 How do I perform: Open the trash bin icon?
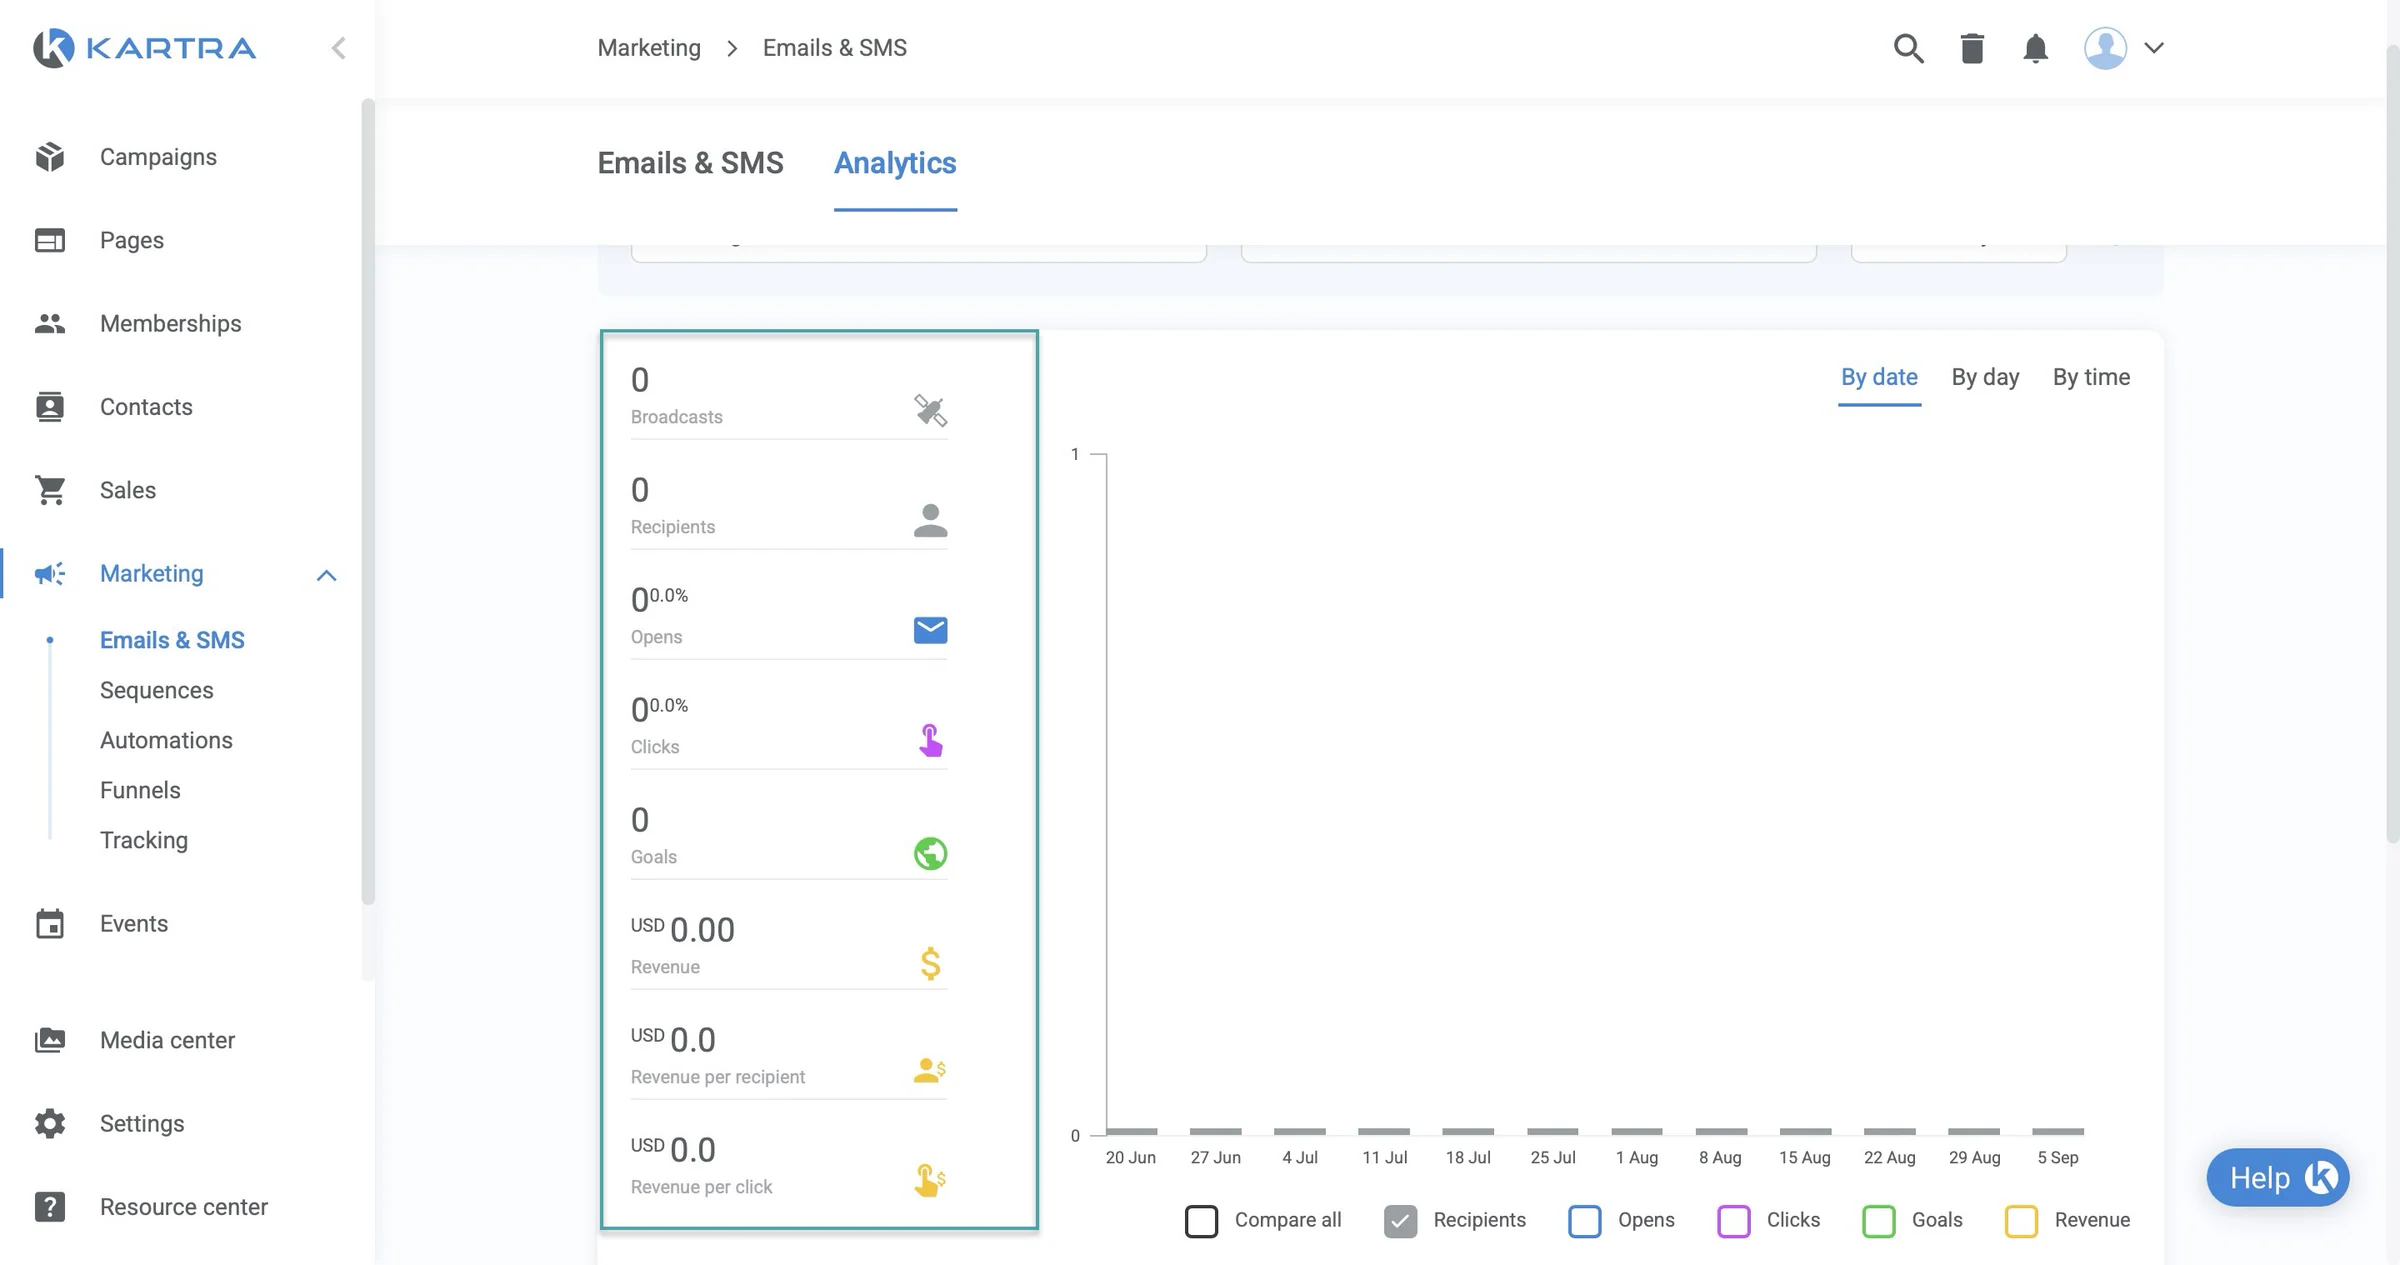[1972, 48]
